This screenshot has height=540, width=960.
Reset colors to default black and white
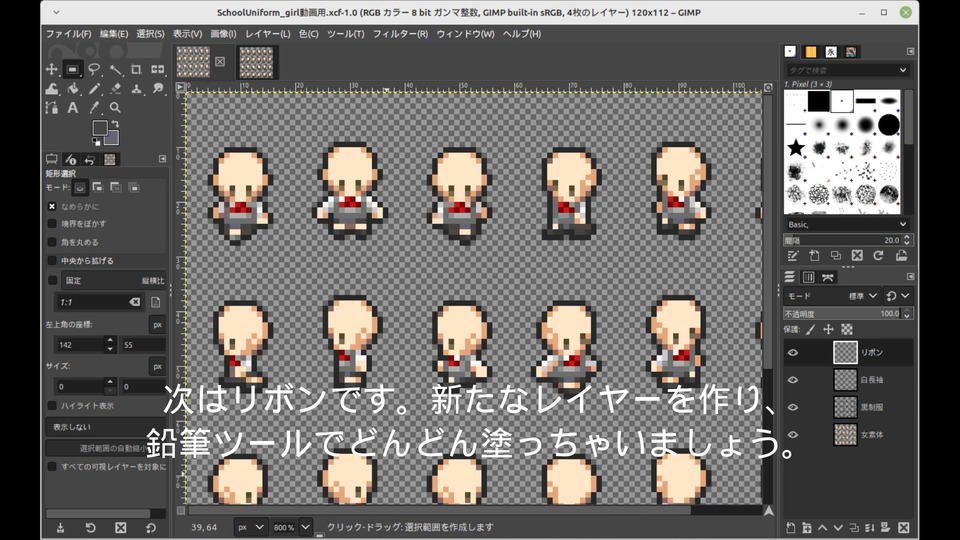pos(96,142)
